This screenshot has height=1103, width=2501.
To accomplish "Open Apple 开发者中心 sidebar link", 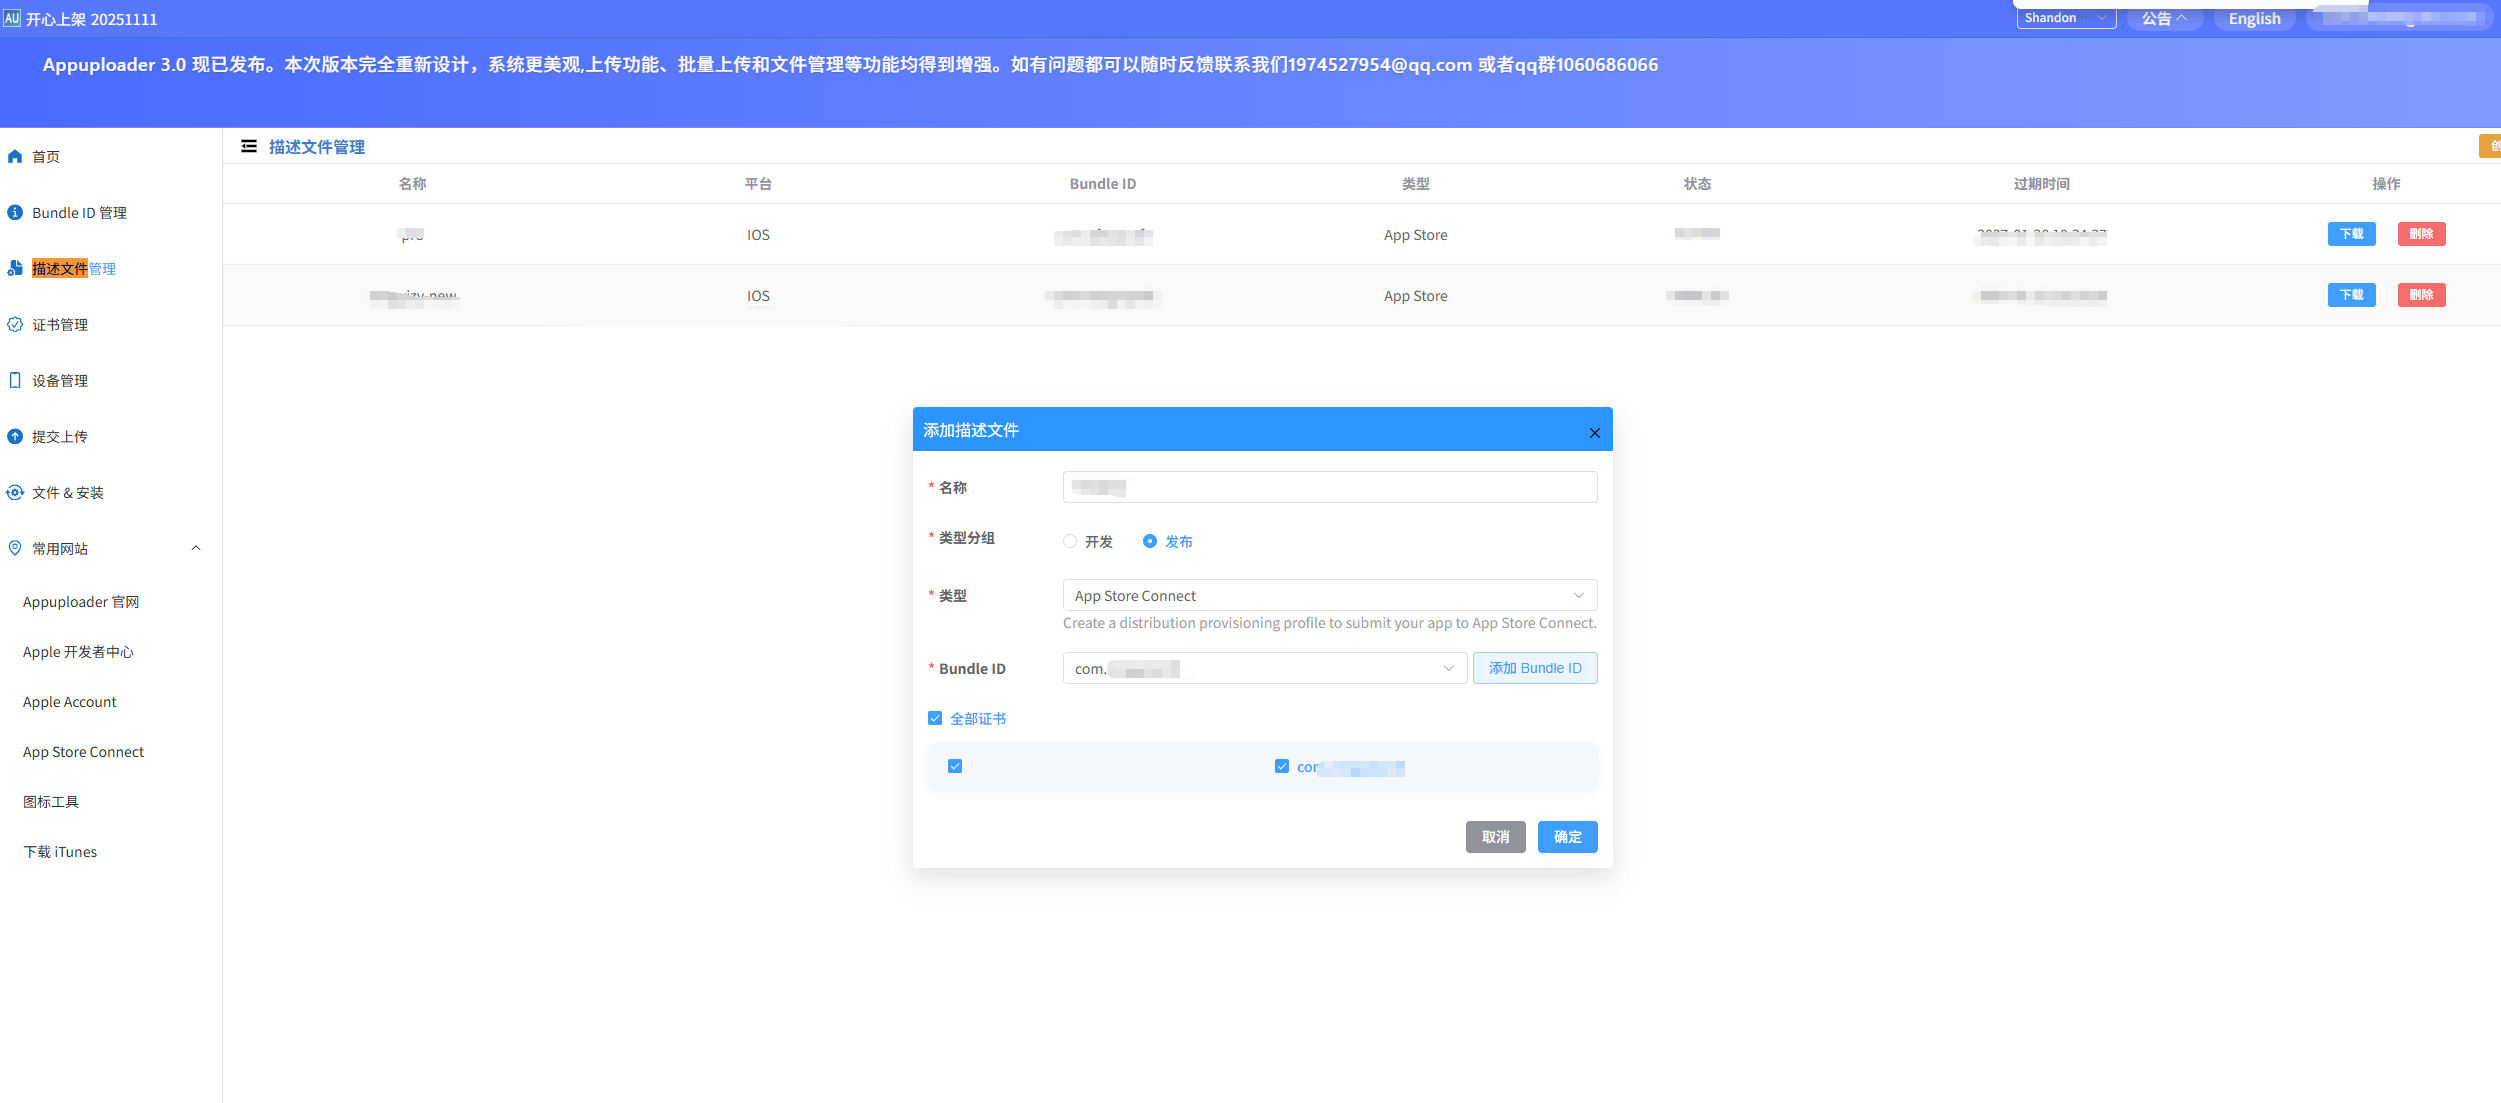I will (x=78, y=652).
